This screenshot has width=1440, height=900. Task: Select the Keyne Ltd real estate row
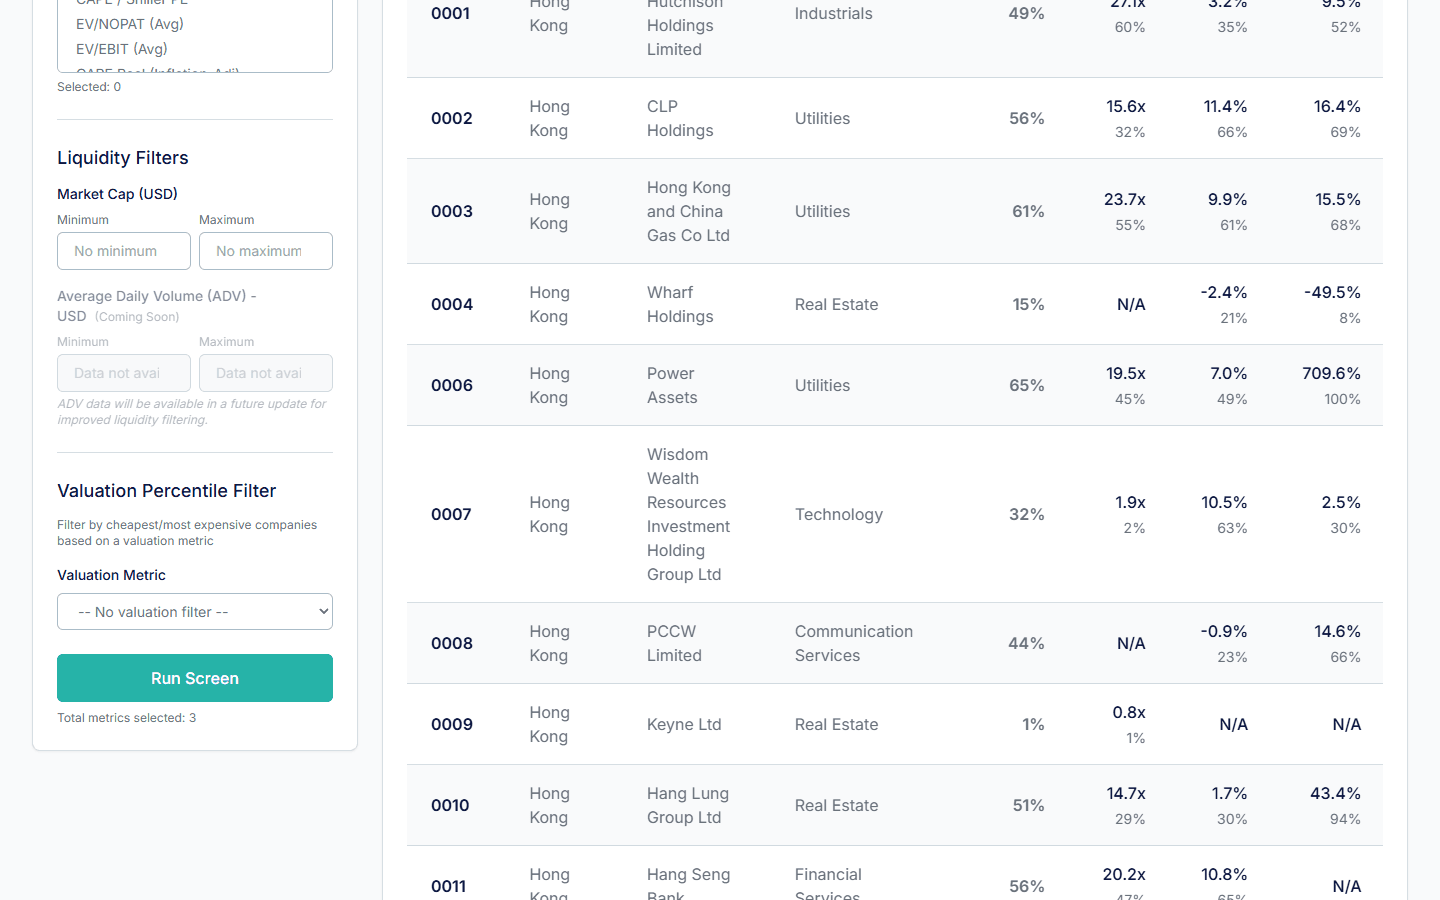(894, 724)
